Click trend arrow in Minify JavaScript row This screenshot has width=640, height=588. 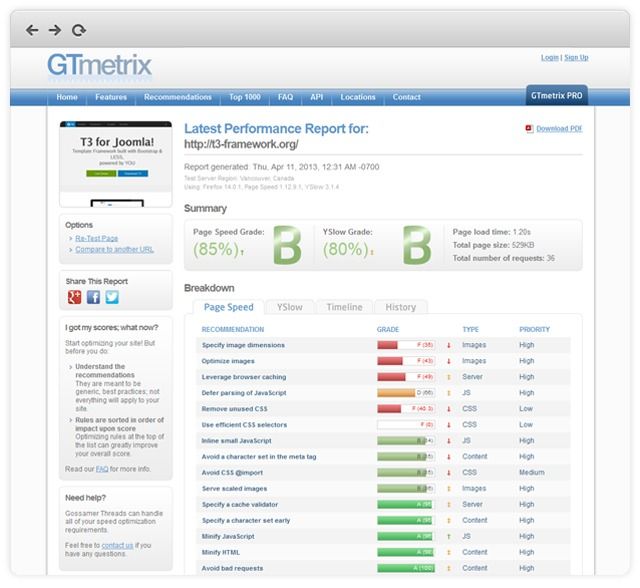(x=449, y=537)
